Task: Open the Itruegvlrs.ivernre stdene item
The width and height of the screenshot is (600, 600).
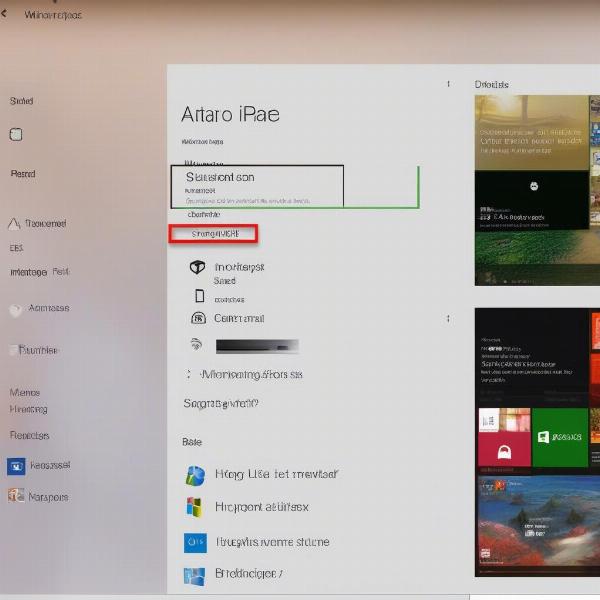Action: coord(272,542)
